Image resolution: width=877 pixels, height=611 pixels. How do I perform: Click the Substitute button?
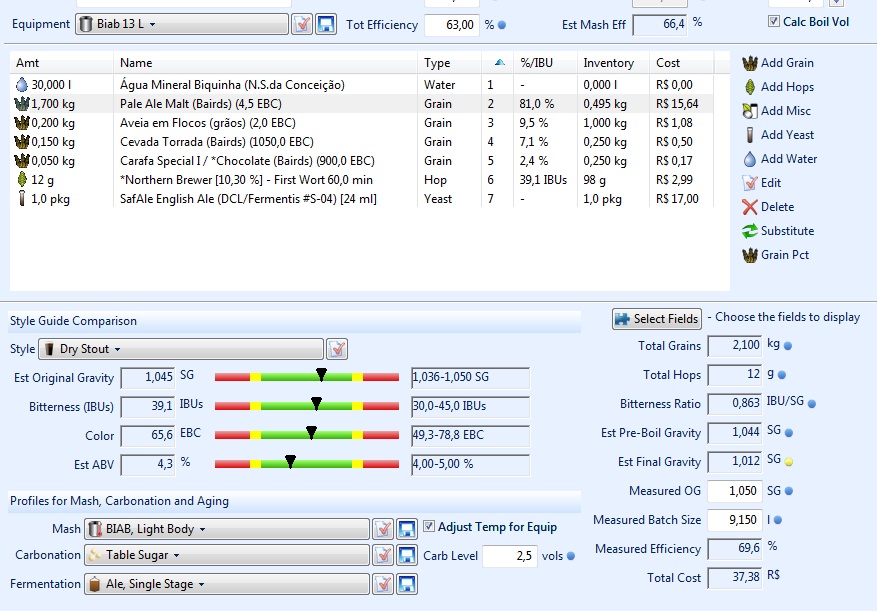click(x=778, y=231)
